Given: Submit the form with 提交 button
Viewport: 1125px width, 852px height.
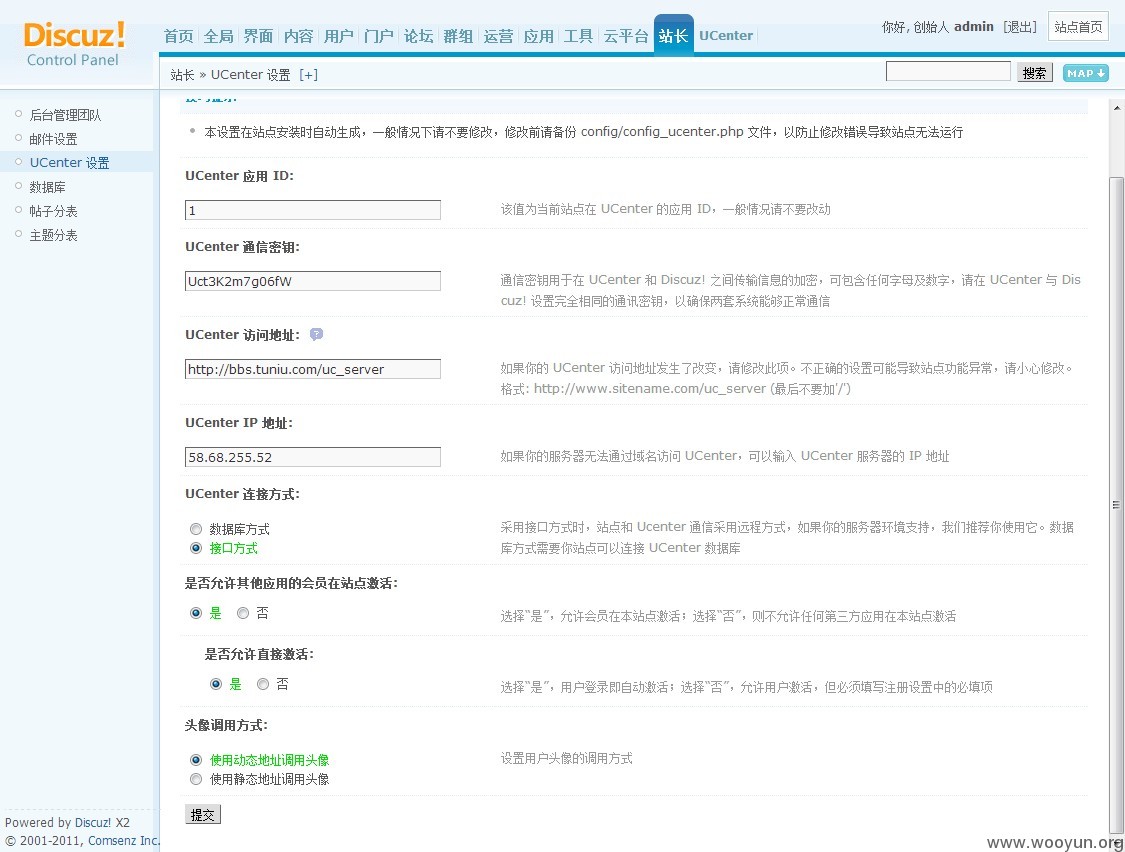Looking at the screenshot, I should 202,815.
